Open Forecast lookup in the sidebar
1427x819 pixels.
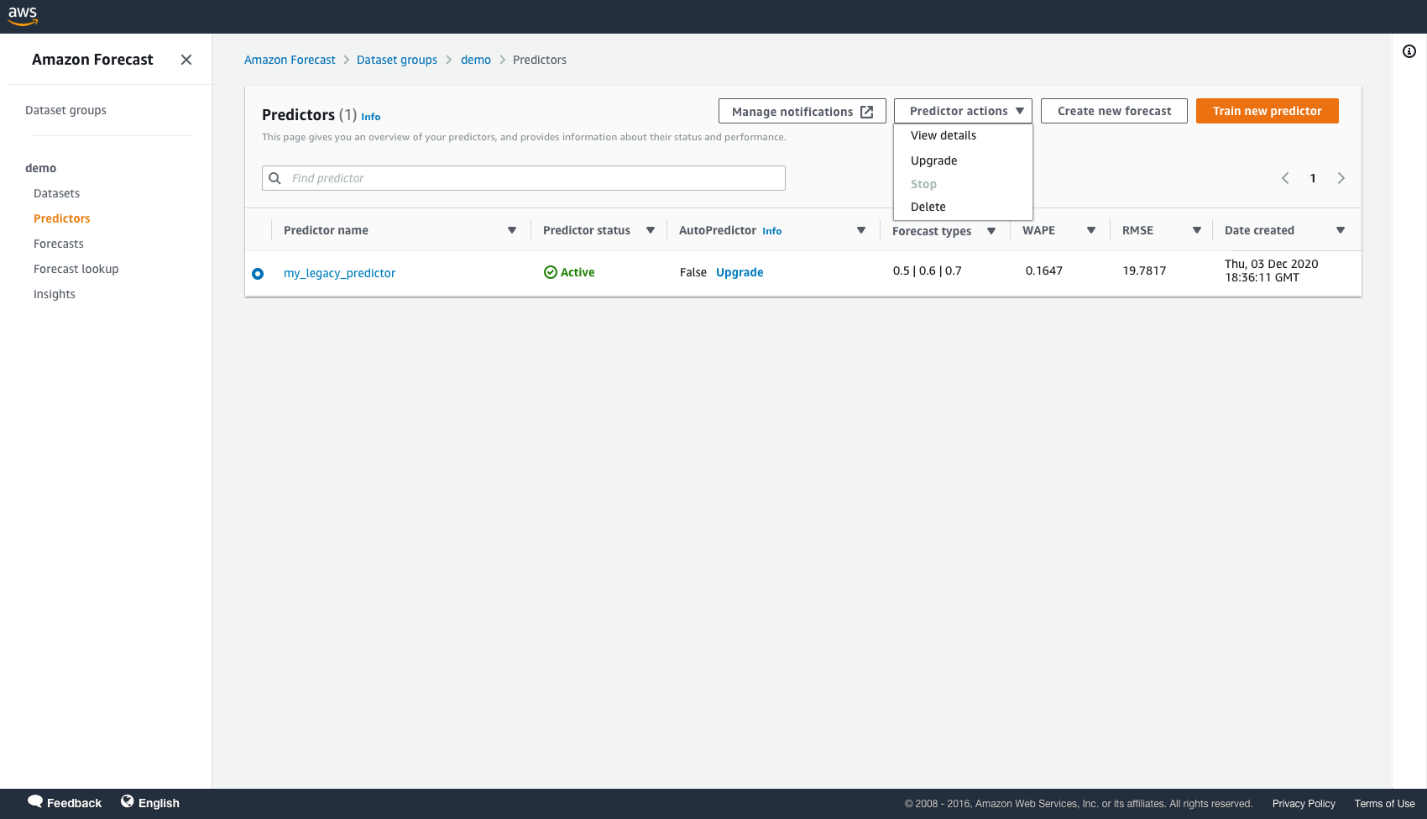tap(76, 269)
